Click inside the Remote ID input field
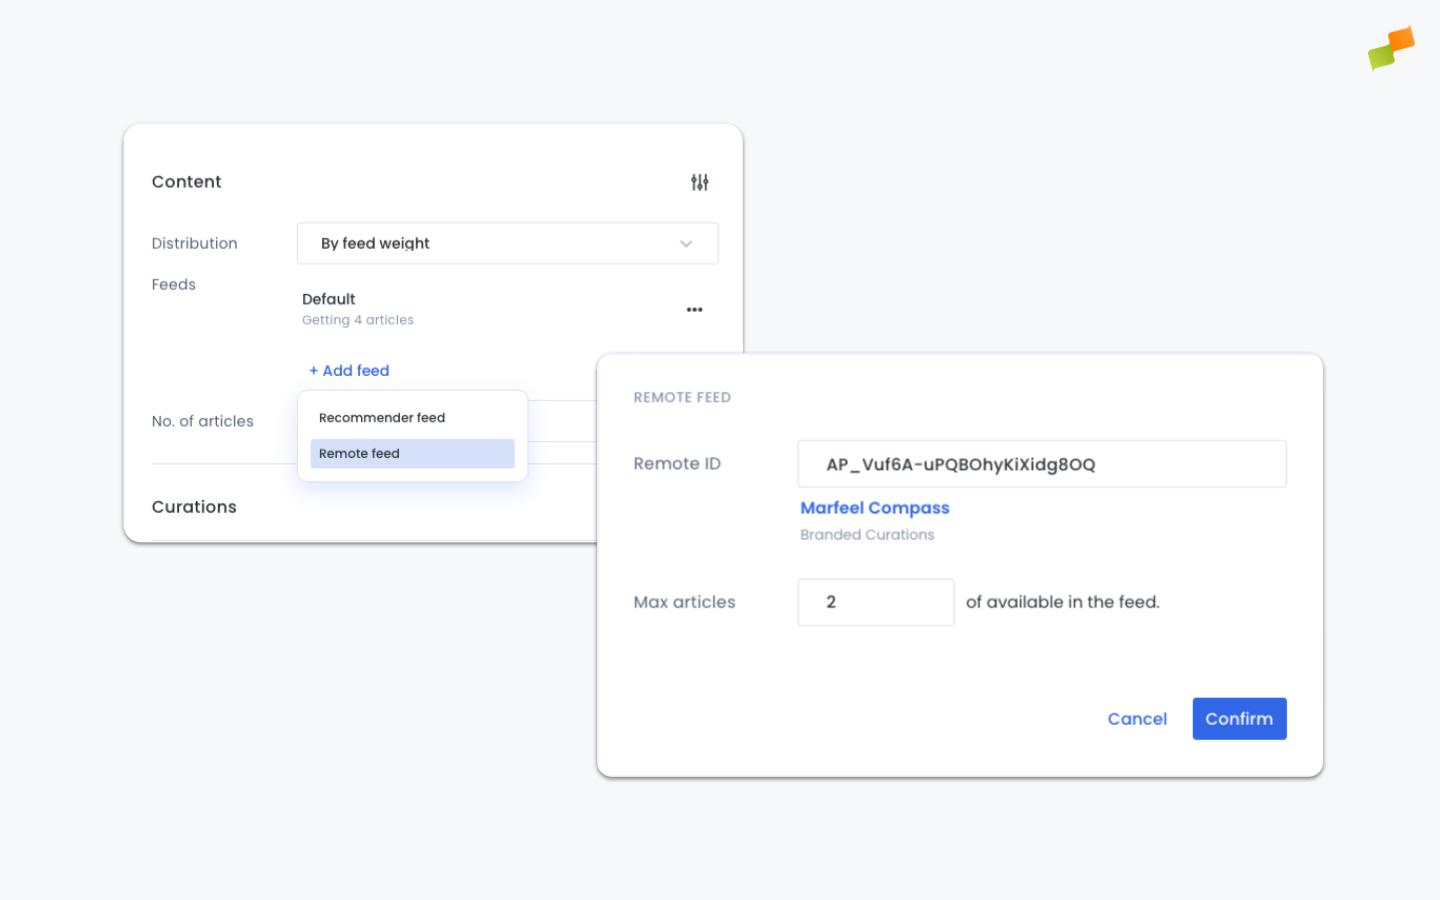The image size is (1440, 900). tap(1041, 463)
